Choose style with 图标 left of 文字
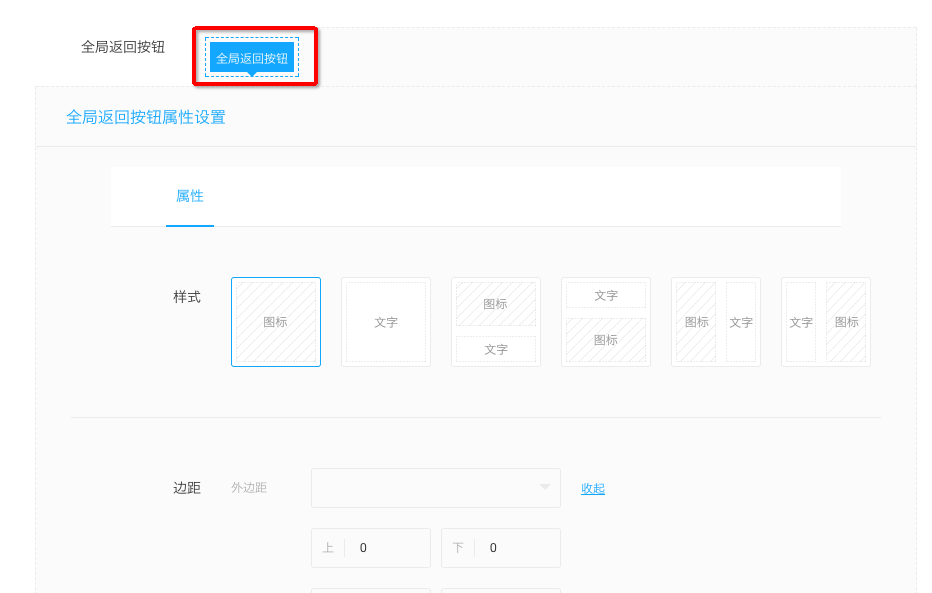Viewport: 932px width, 593px height. [x=716, y=322]
